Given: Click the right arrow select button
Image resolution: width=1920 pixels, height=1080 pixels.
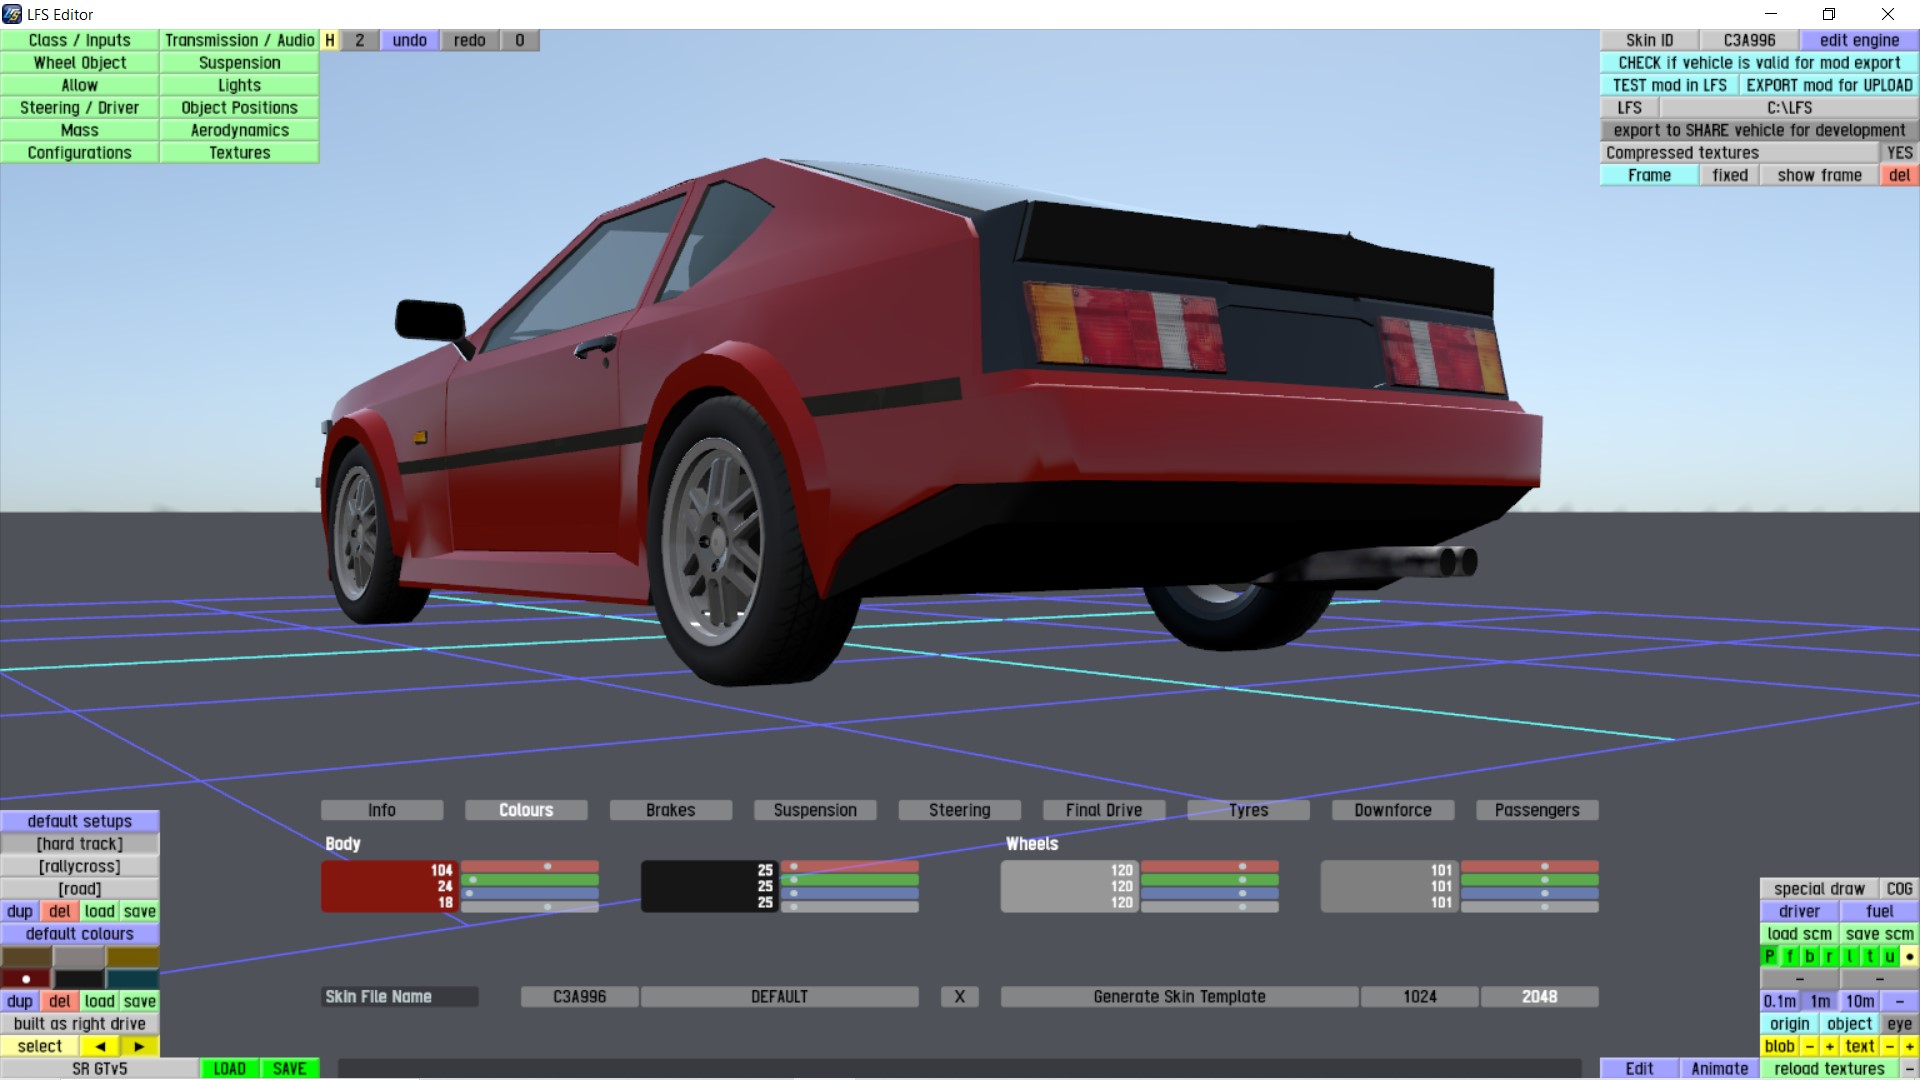Looking at the screenshot, I should coord(139,1046).
